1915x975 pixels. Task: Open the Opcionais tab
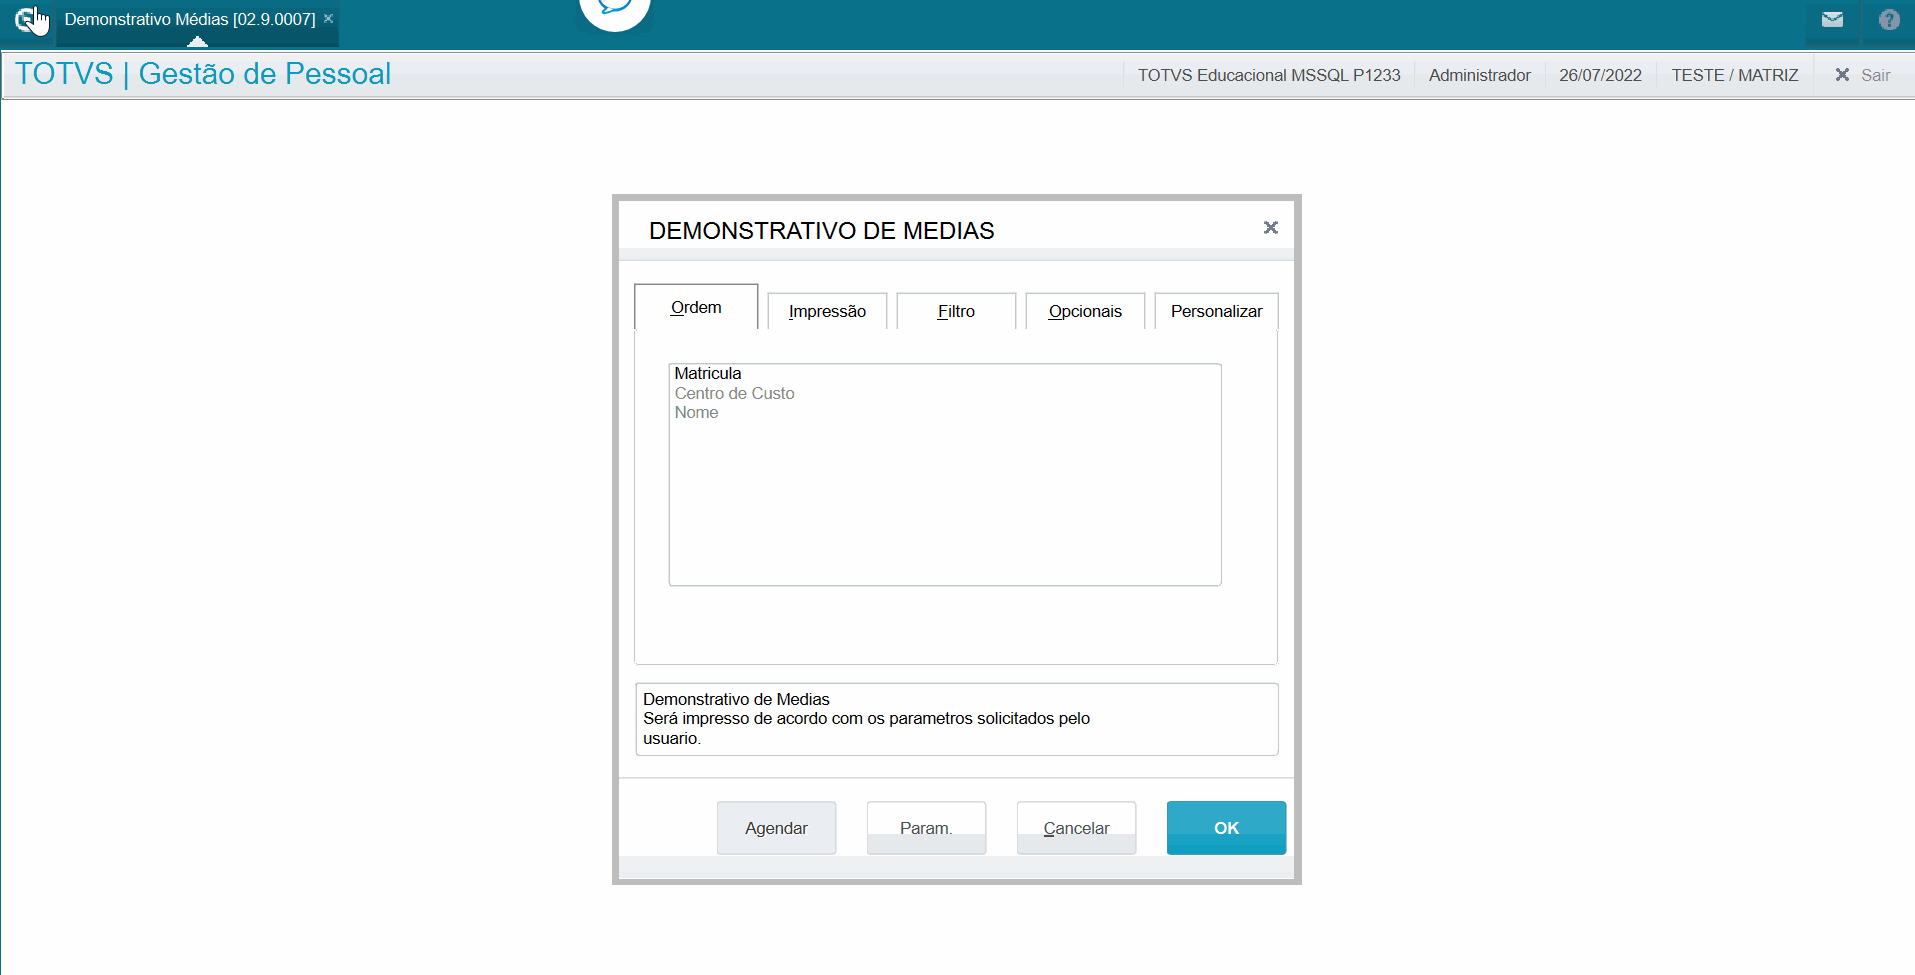click(x=1085, y=311)
